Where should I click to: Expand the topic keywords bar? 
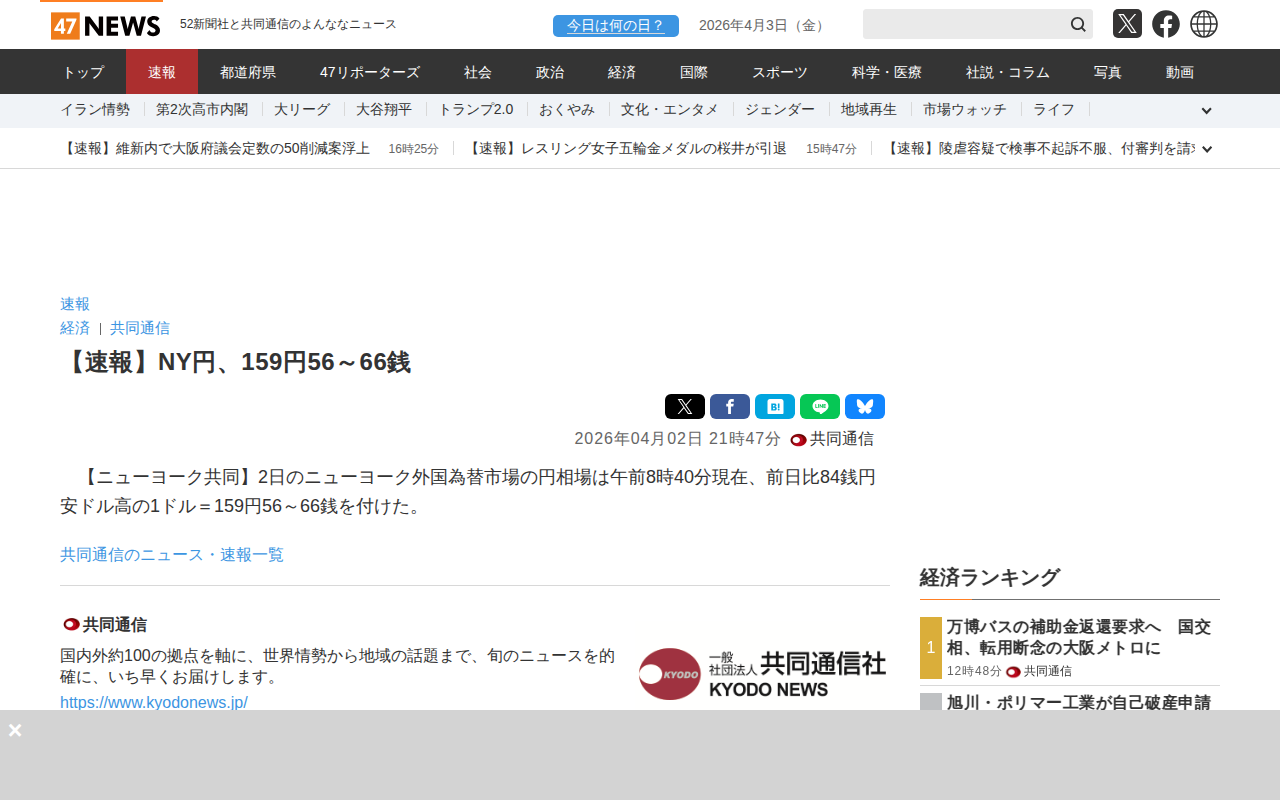[x=1206, y=111]
